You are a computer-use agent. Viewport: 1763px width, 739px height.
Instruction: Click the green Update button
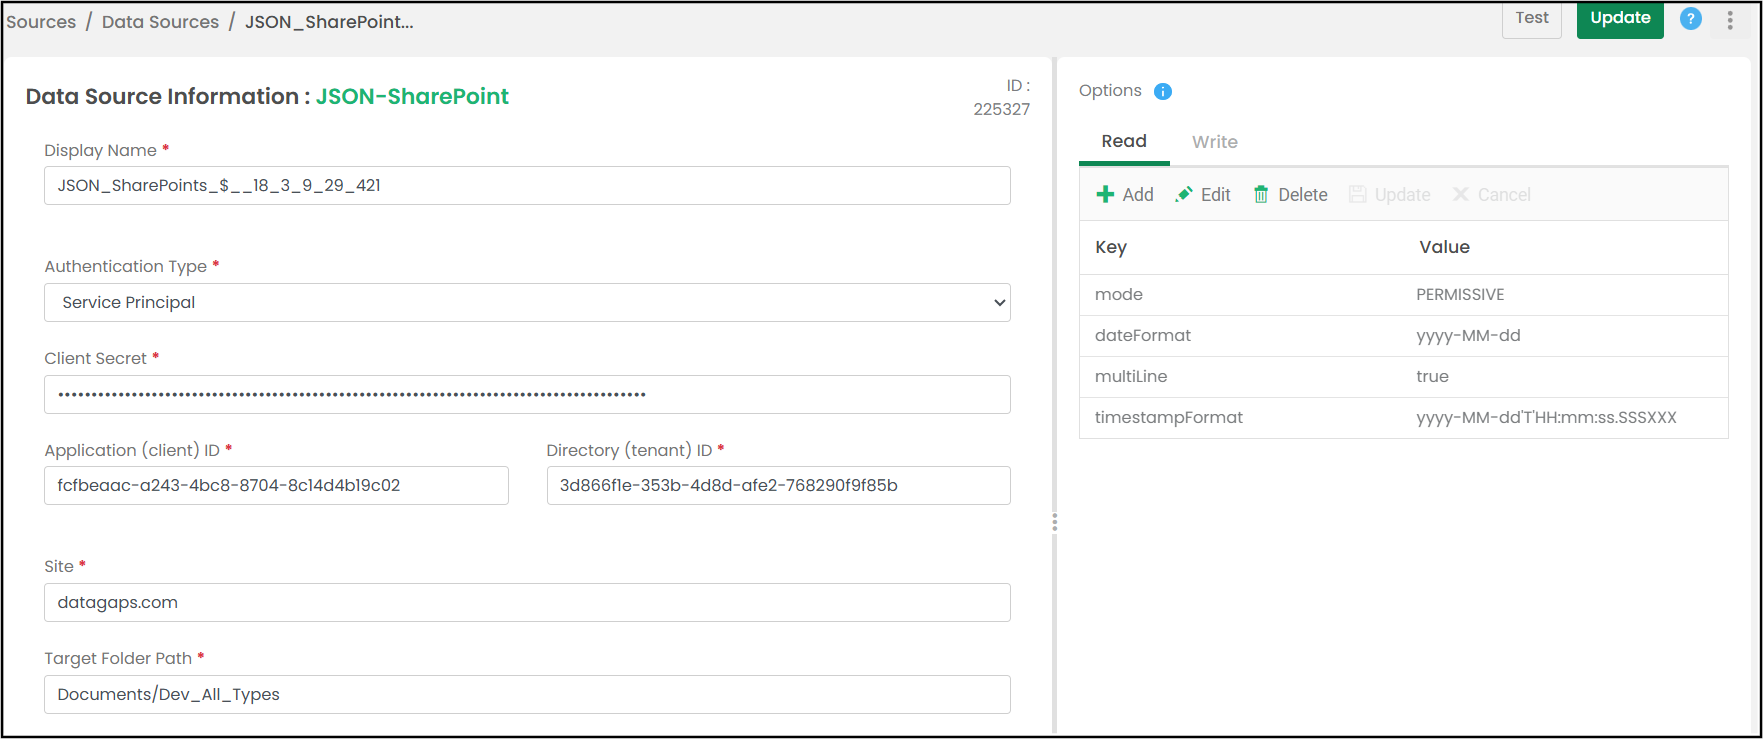(1620, 18)
